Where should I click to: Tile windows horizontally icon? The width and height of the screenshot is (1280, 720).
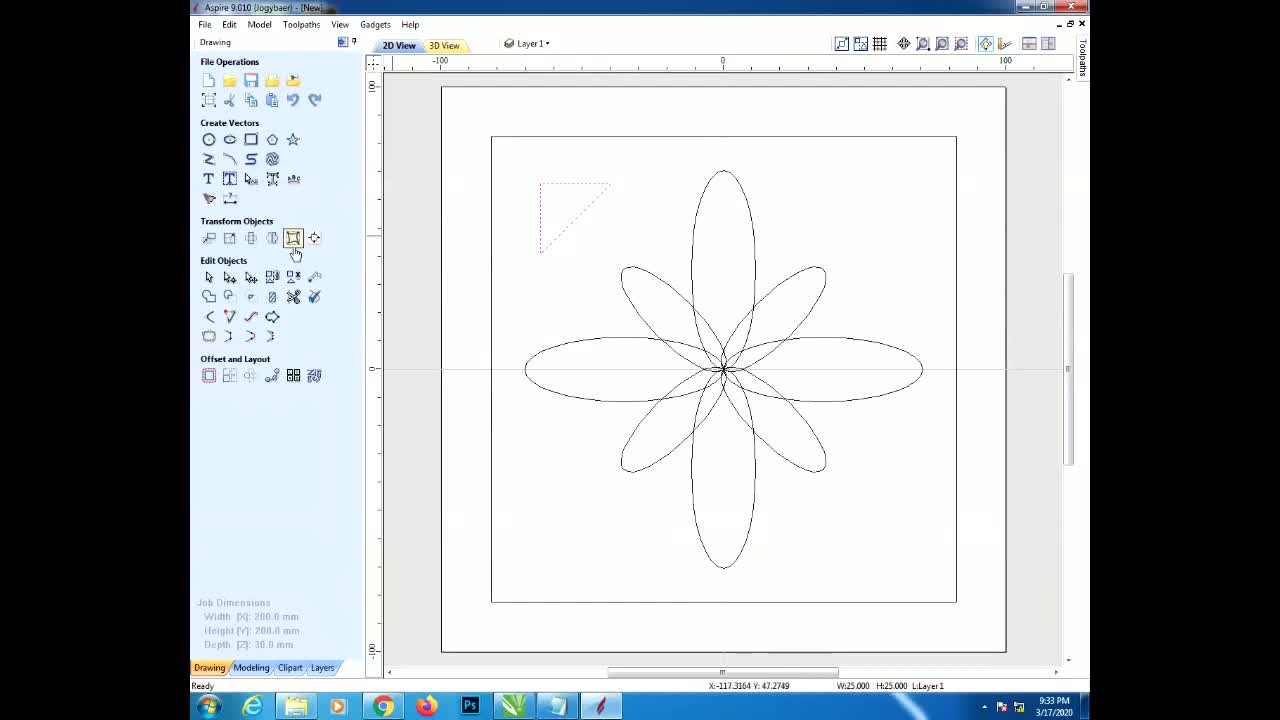click(x=1029, y=44)
